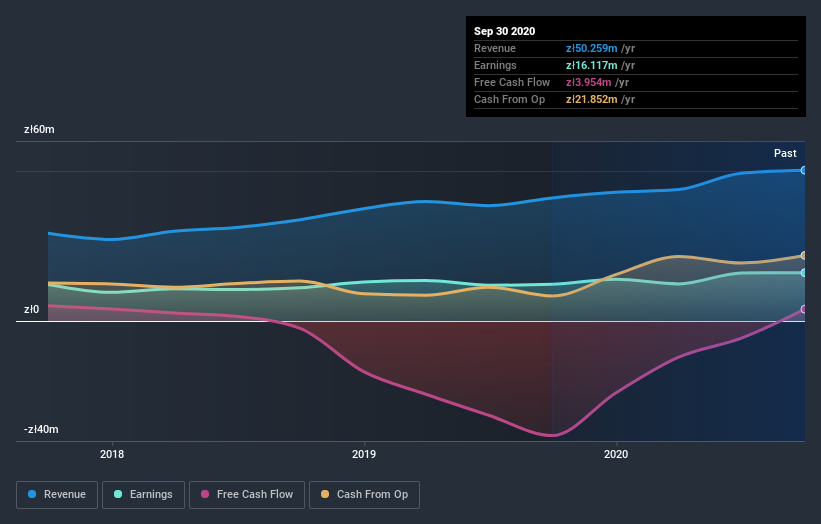Click the pink Free Cash Flow legend dot

click(x=205, y=494)
